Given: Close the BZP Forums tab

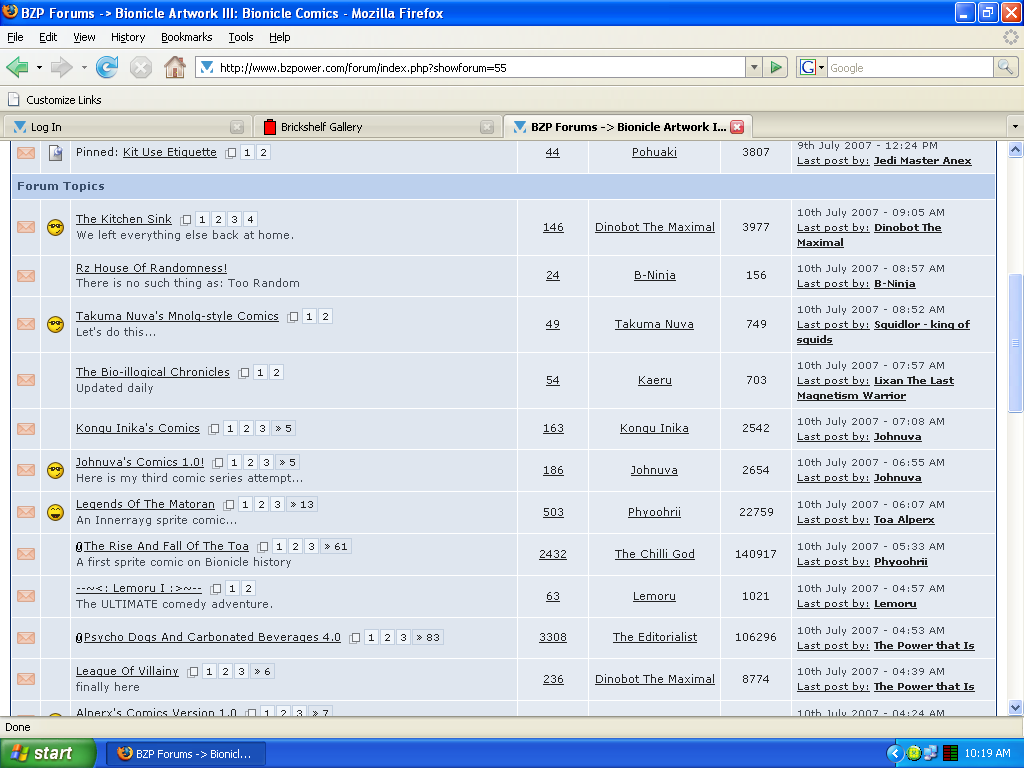Looking at the screenshot, I should (737, 127).
